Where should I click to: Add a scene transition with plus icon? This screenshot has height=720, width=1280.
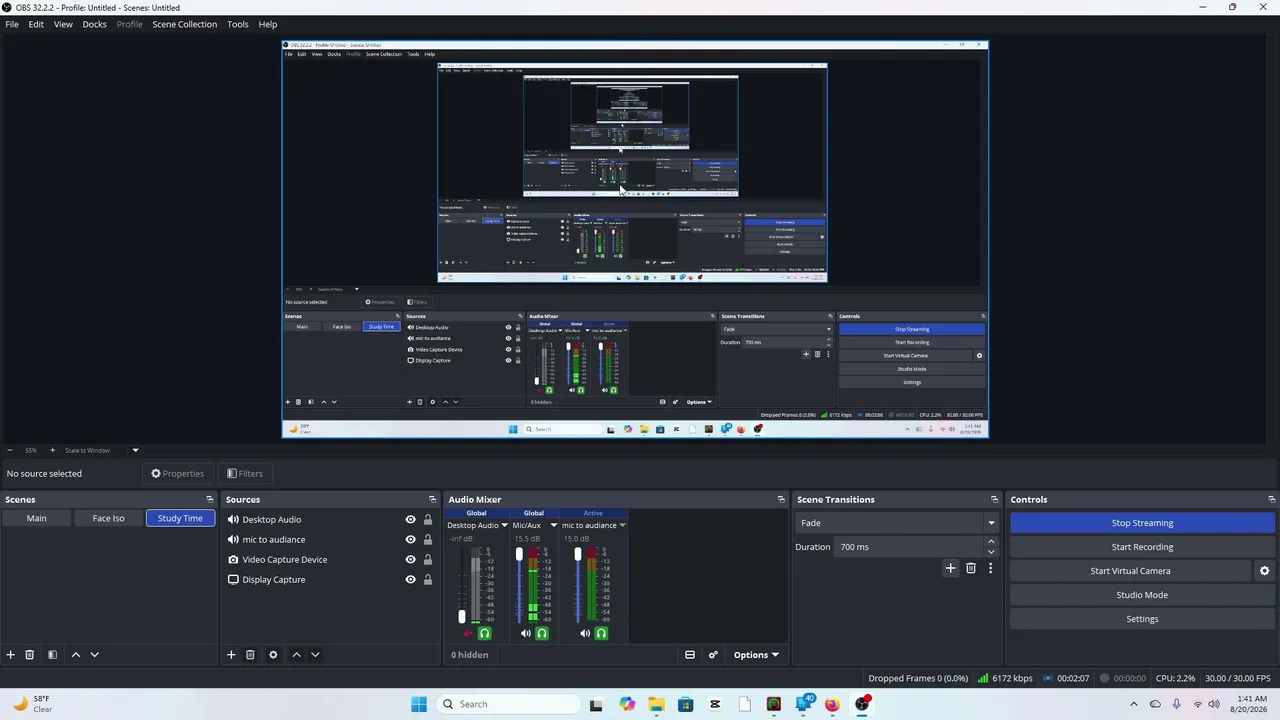click(x=950, y=568)
